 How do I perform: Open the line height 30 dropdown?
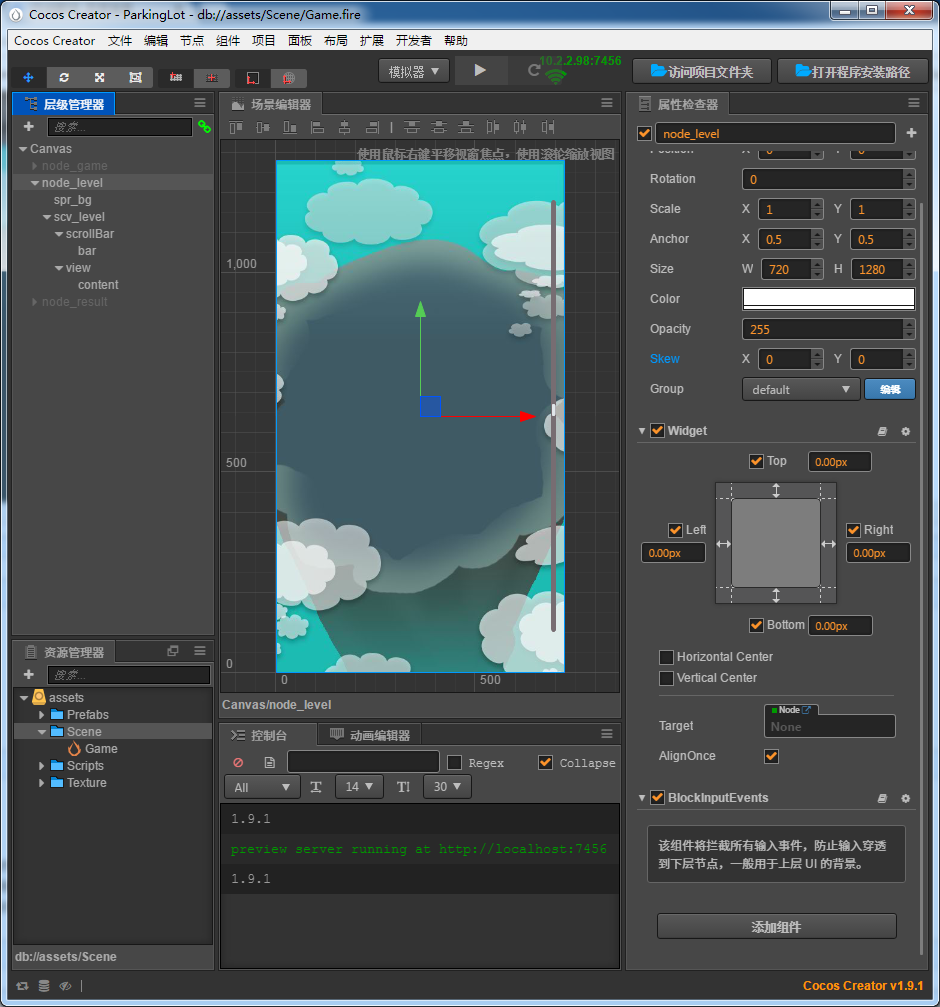[447, 787]
